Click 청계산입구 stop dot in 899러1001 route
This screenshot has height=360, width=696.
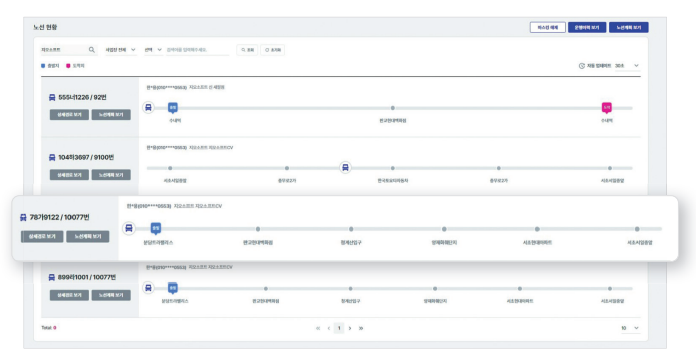[x=350, y=289]
